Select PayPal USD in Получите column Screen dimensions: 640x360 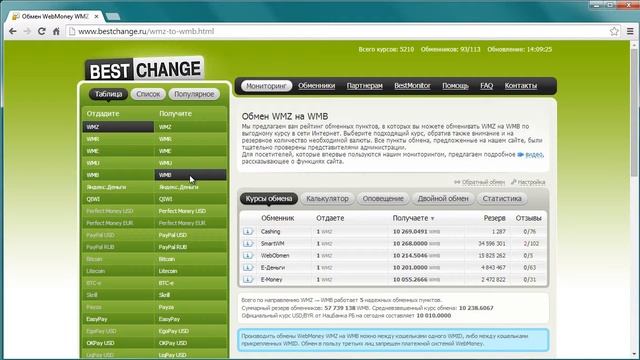coord(190,235)
